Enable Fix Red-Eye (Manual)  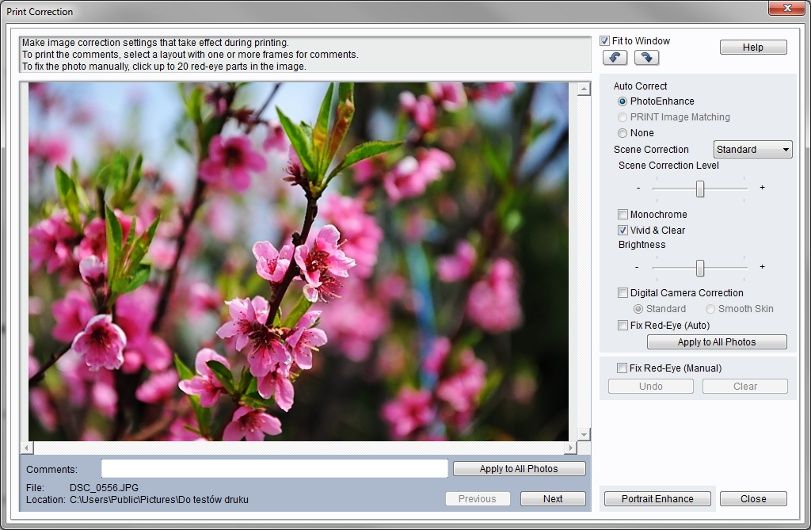coord(622,368)
